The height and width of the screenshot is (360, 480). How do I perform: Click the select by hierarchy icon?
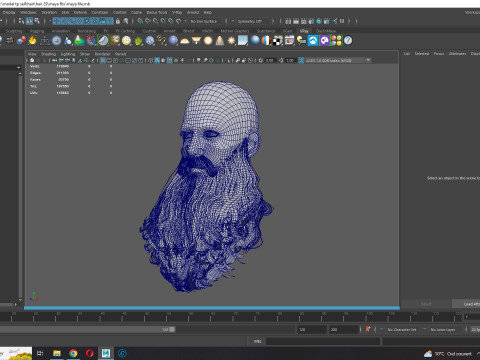click(21, 21)
